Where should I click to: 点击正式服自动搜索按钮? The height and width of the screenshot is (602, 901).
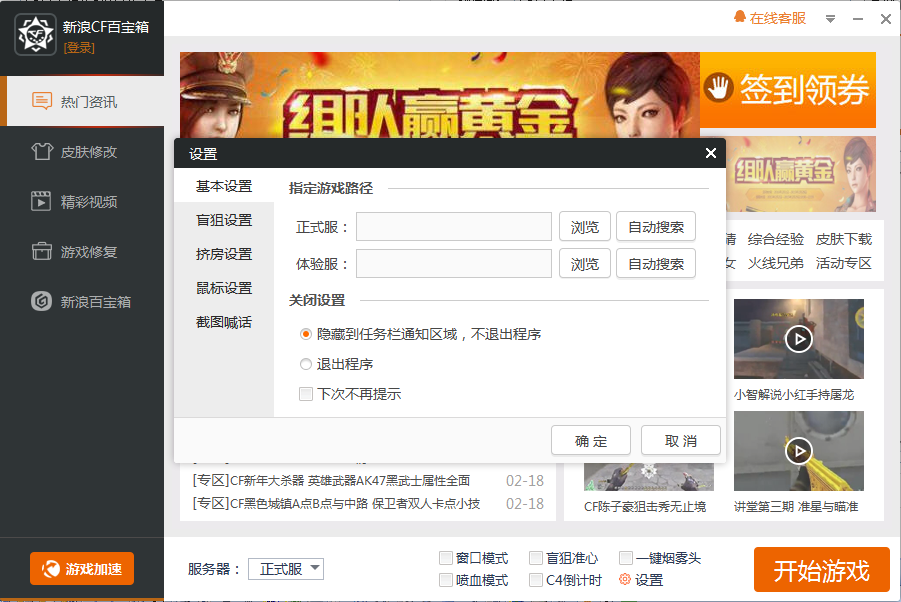pyautogui.click(x=656, y=226)
